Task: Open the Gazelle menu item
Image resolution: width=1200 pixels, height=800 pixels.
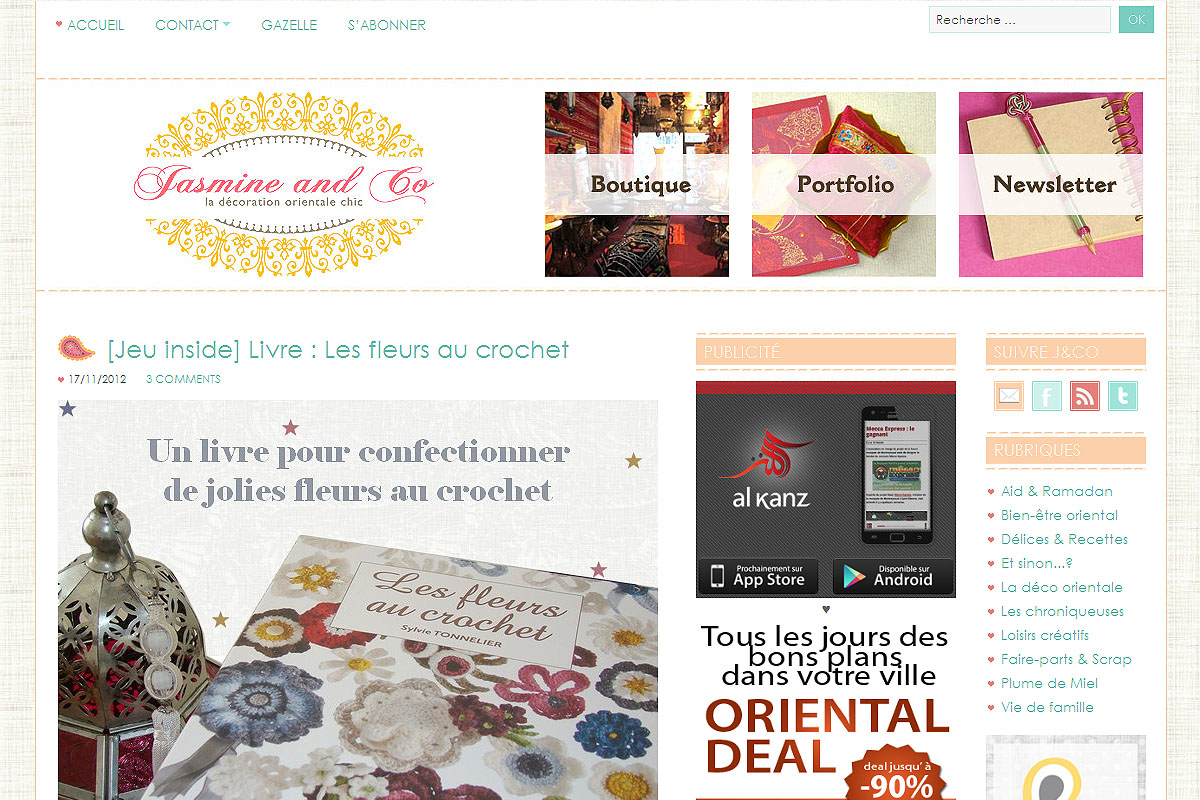Action: tap(289, 25)
